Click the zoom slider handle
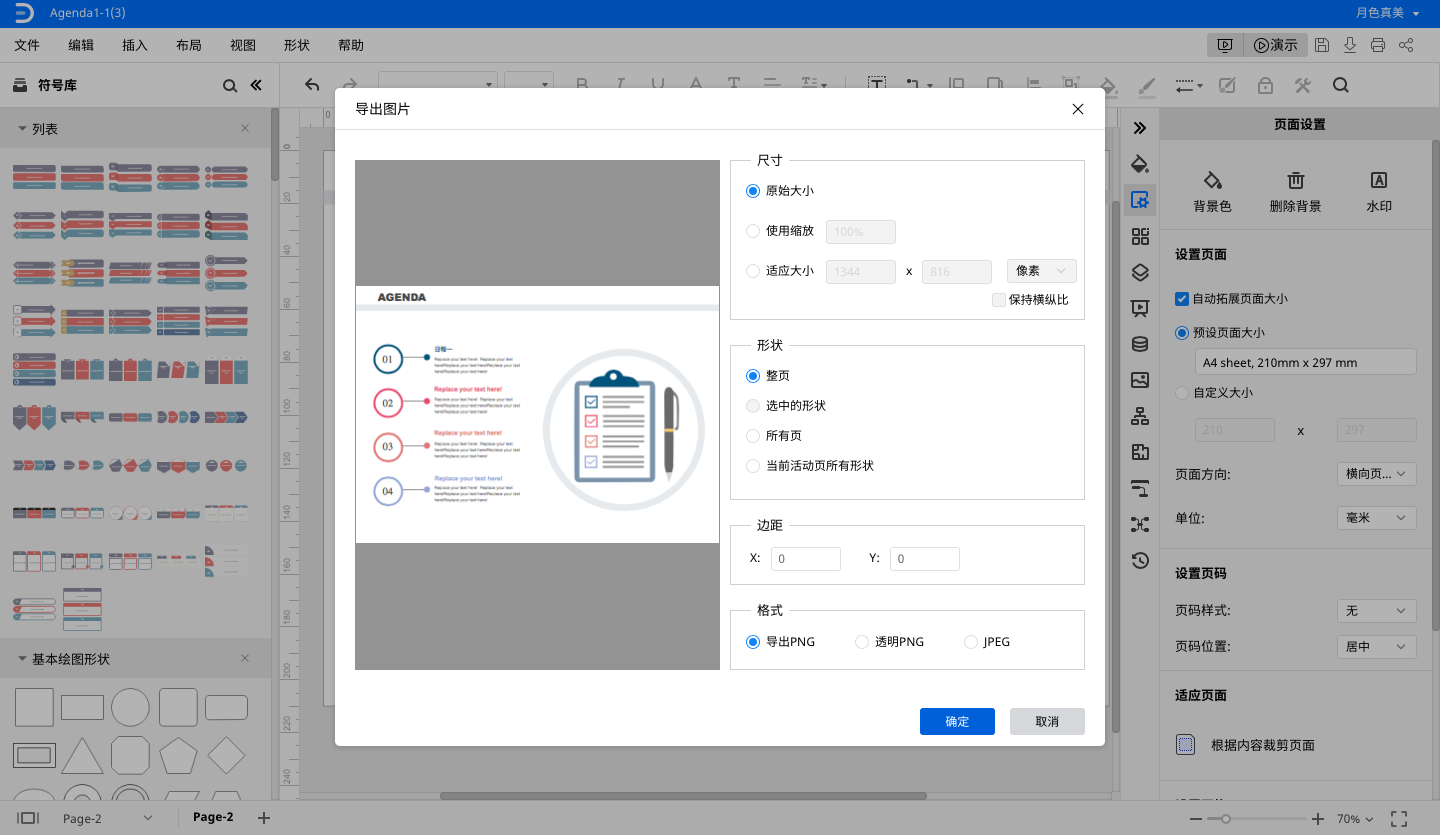 1226,819
